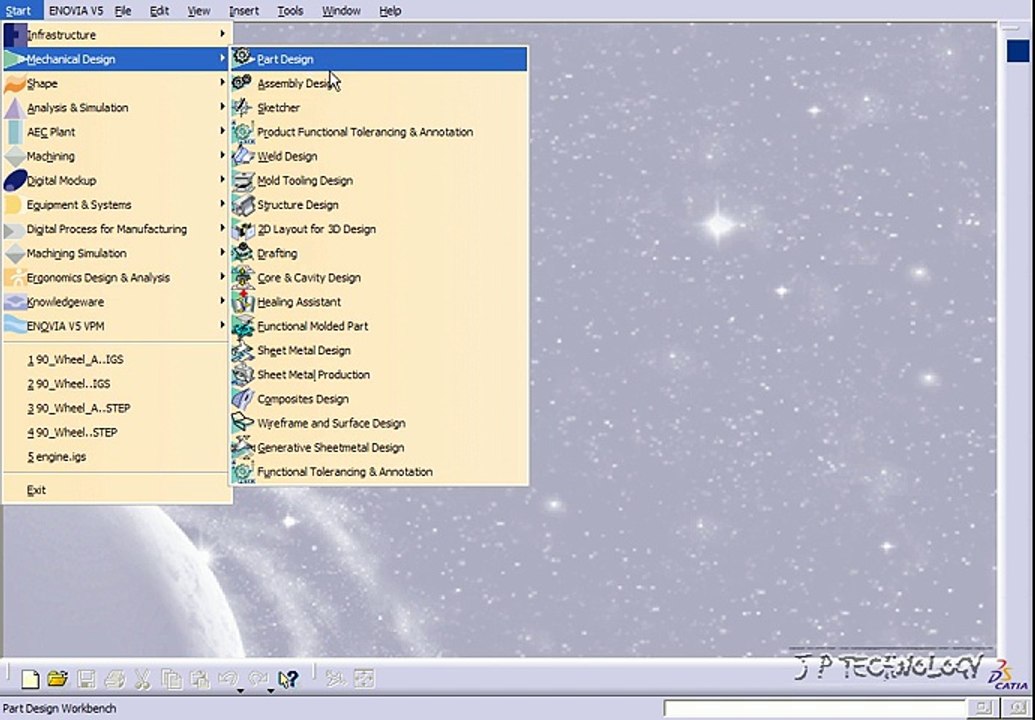The image size is (1035, 720).
Task: Click the Paste icon in bottom toolbar
Action: tap(199, 679)
